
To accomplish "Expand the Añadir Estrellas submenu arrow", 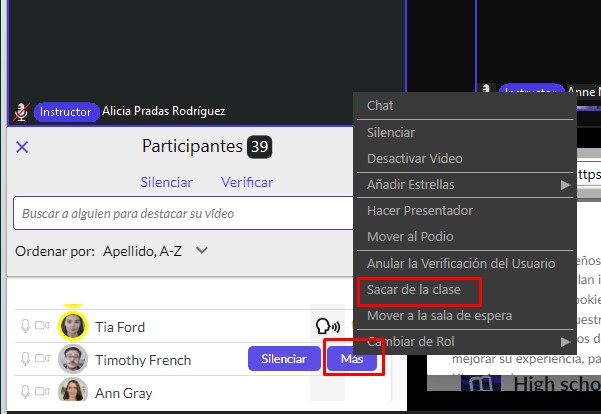I will tap(565, 185).
